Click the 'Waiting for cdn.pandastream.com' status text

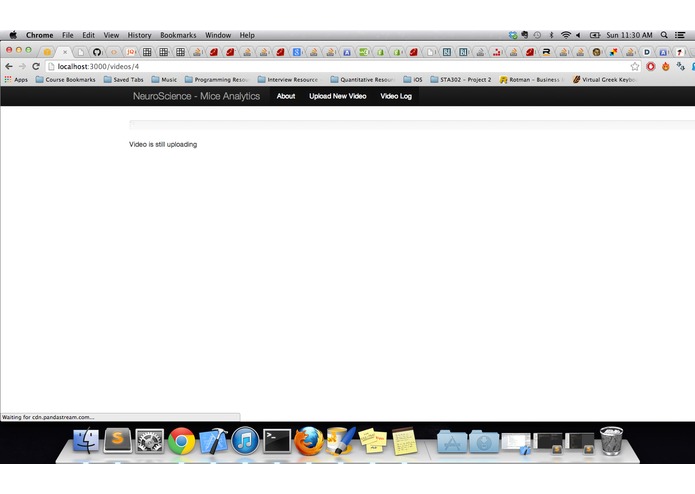pos(48,417)
